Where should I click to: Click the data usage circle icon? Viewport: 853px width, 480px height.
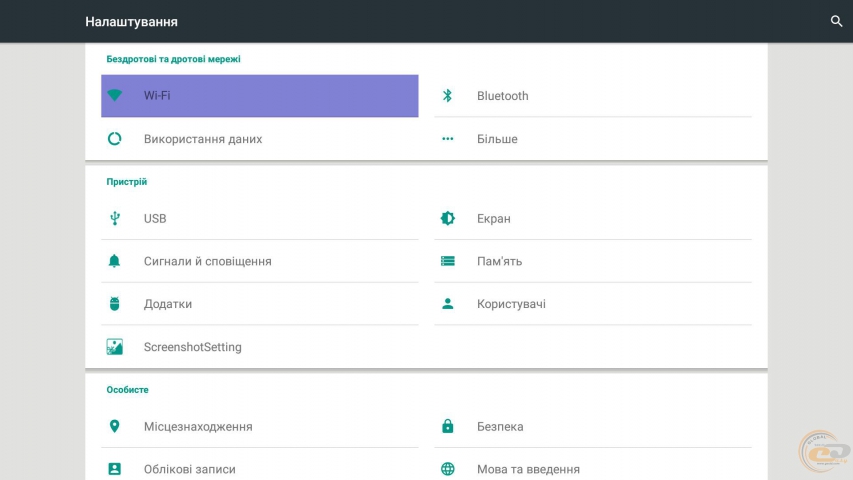click(x=115, y=139)
